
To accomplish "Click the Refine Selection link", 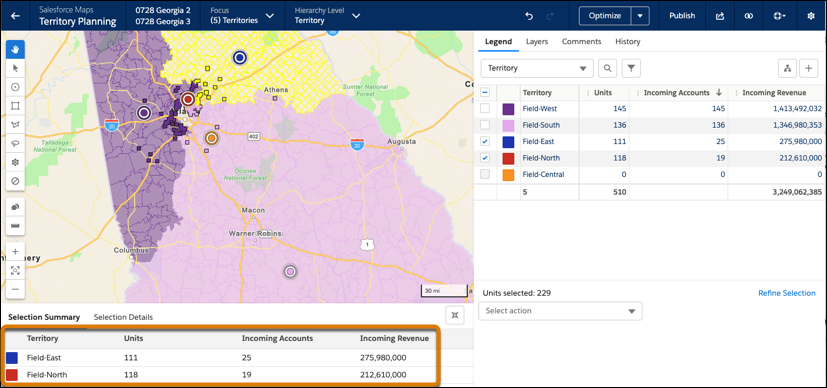I will click(787, 293).
